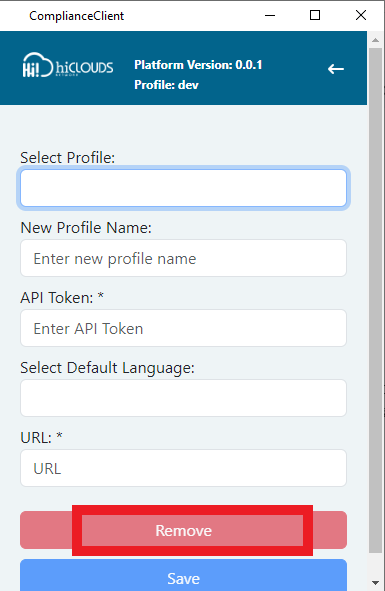
Task: Click the API Token input field
Action: tap(183, 328)
